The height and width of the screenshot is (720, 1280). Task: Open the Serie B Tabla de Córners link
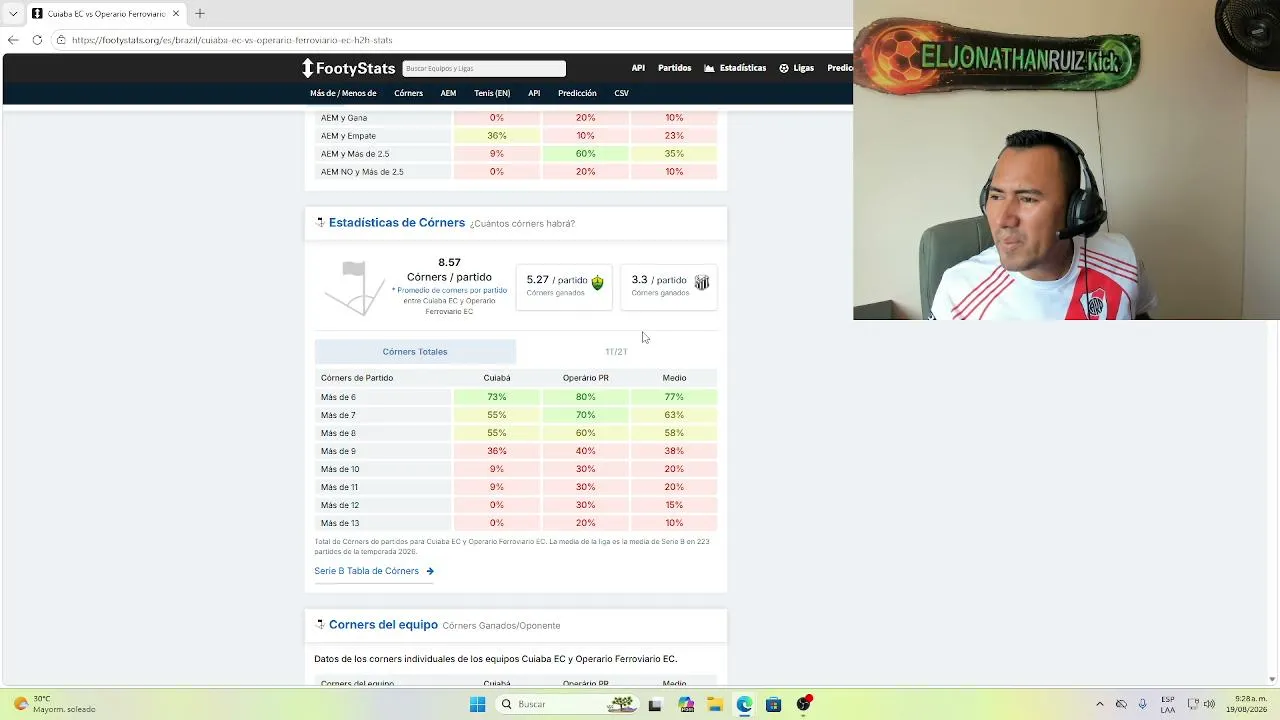click(366, 571)
